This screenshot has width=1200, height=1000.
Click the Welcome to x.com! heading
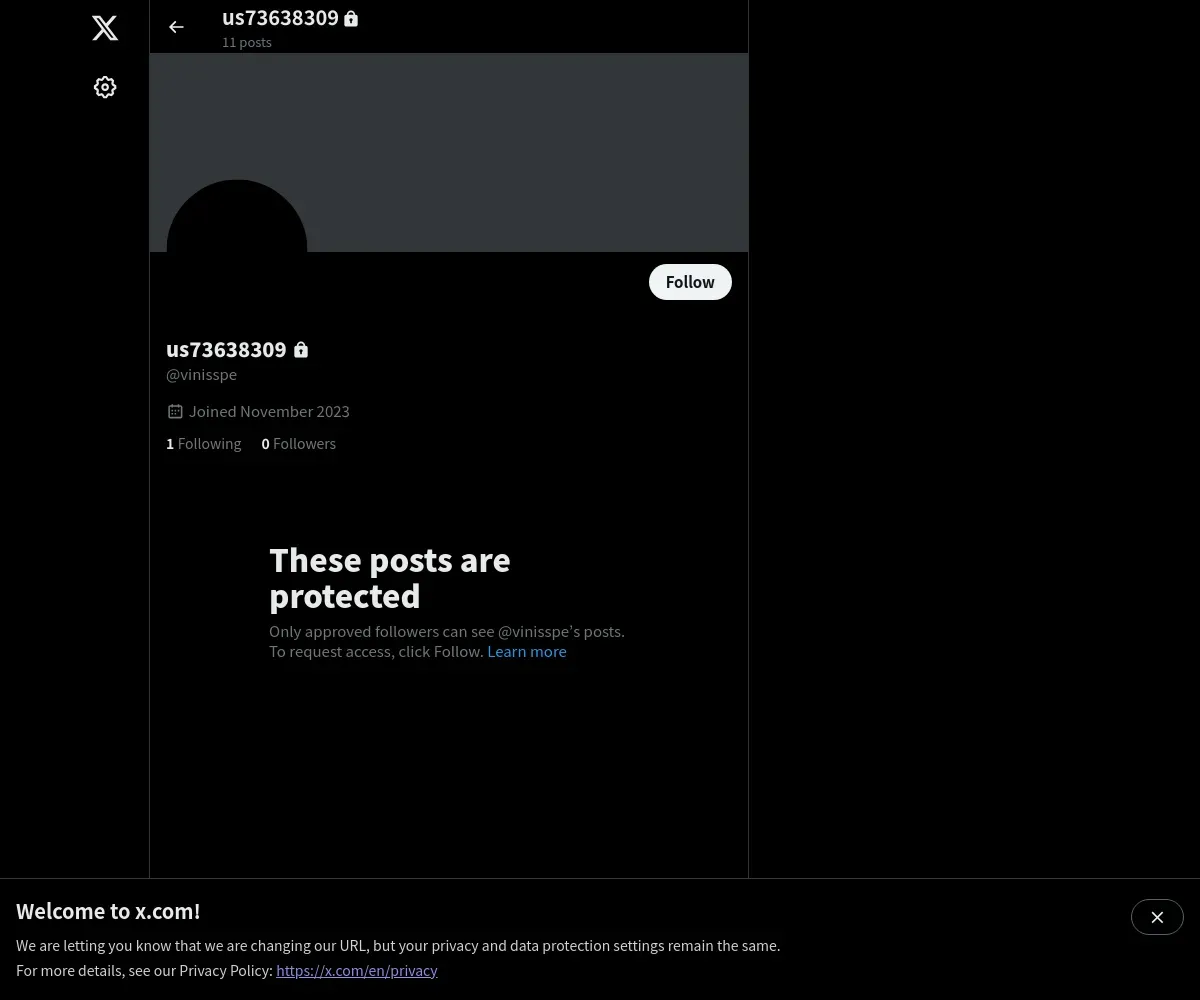point(108,911)
